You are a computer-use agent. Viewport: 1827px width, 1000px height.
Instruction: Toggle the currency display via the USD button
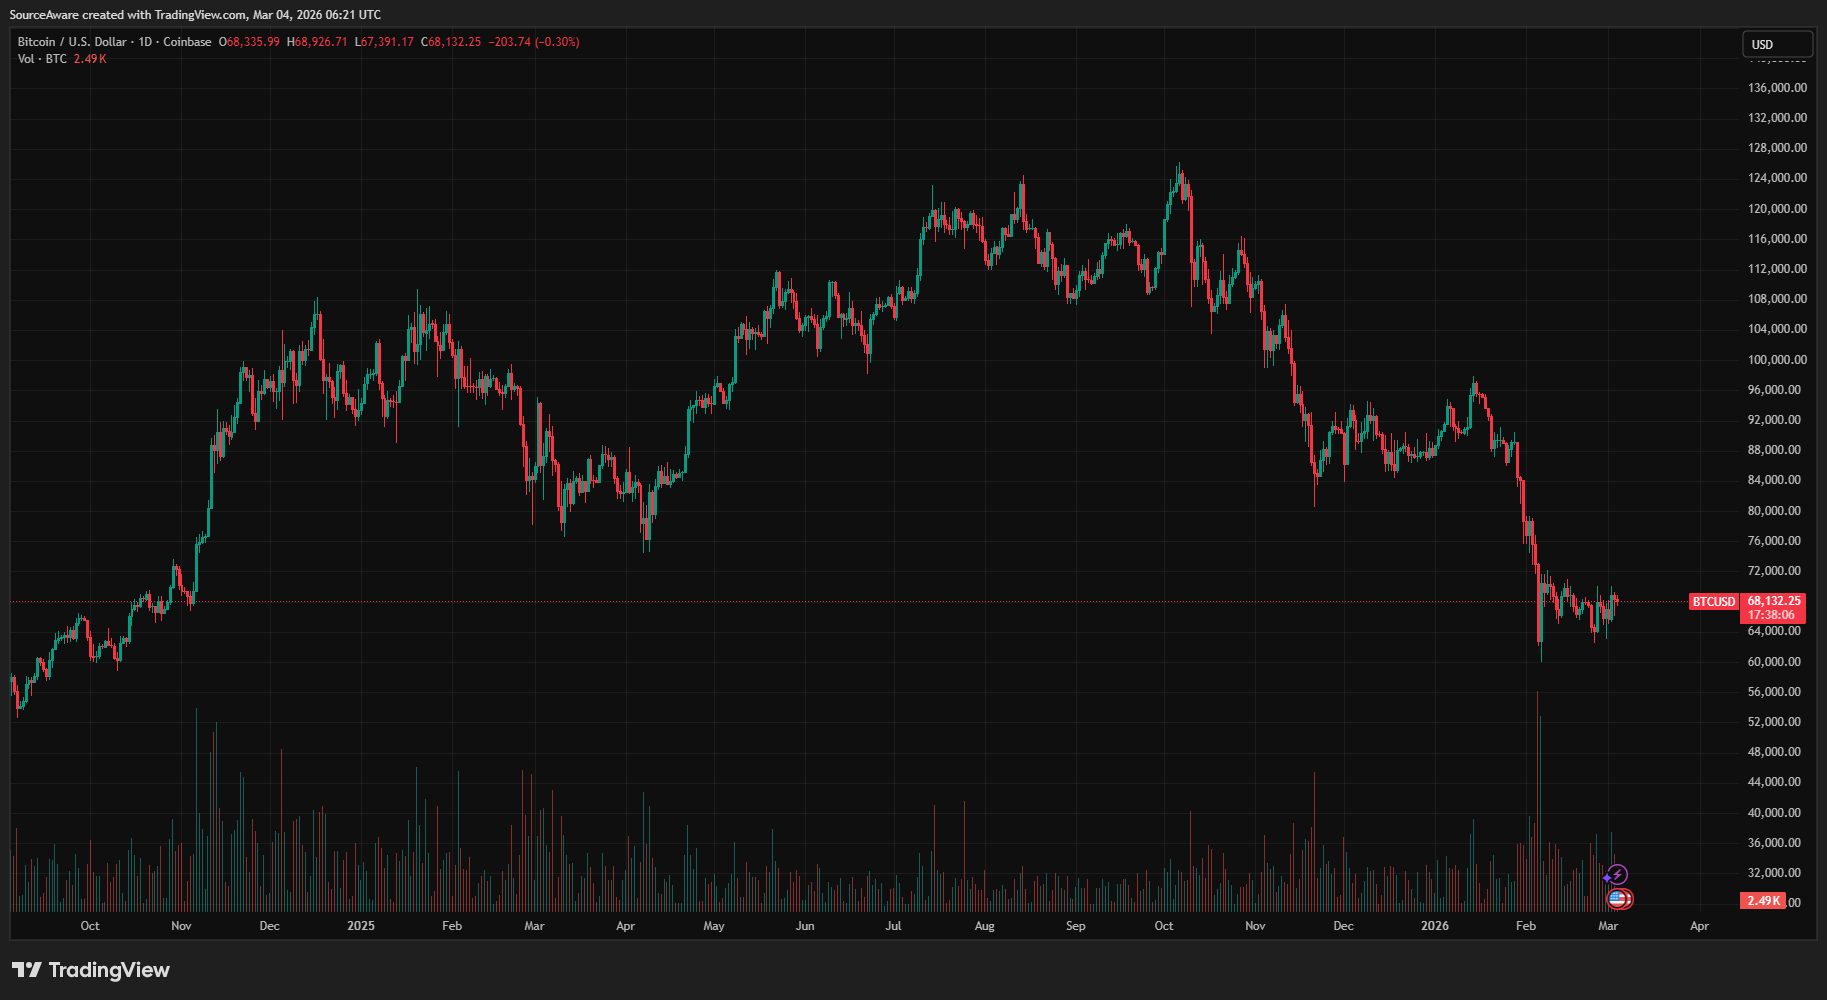(x=1777, y=44)
